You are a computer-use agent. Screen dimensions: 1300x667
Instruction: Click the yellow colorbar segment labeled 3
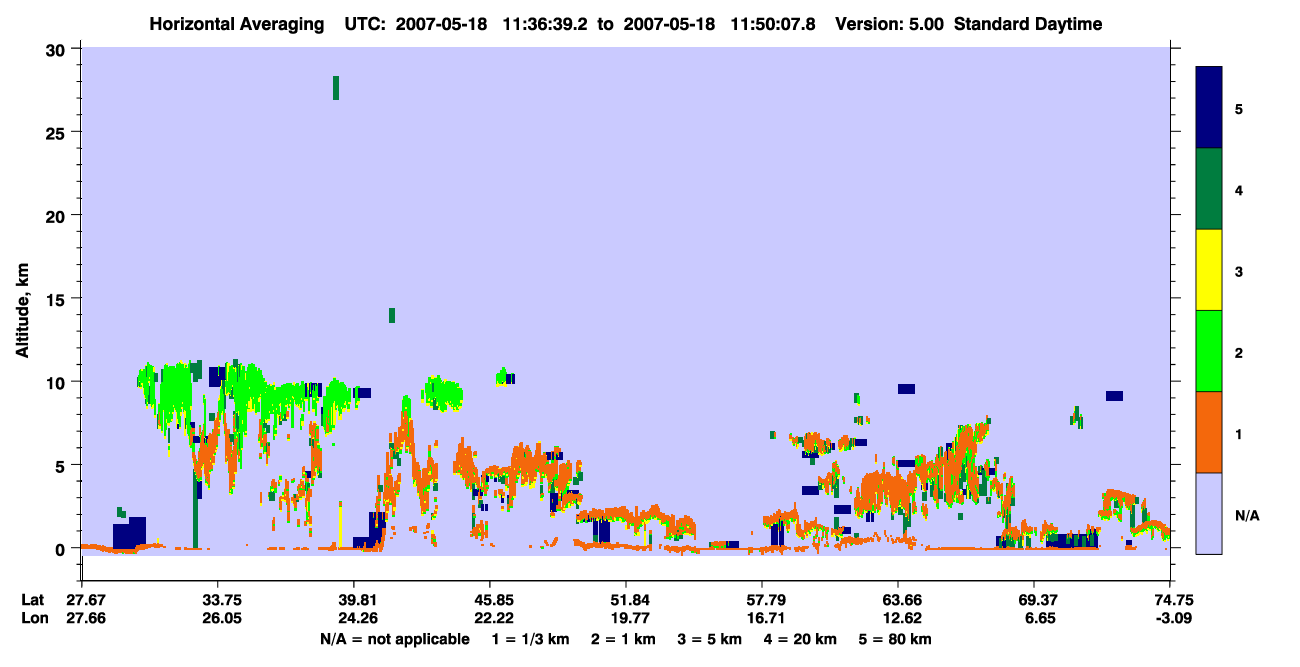tap(1209, 270)
